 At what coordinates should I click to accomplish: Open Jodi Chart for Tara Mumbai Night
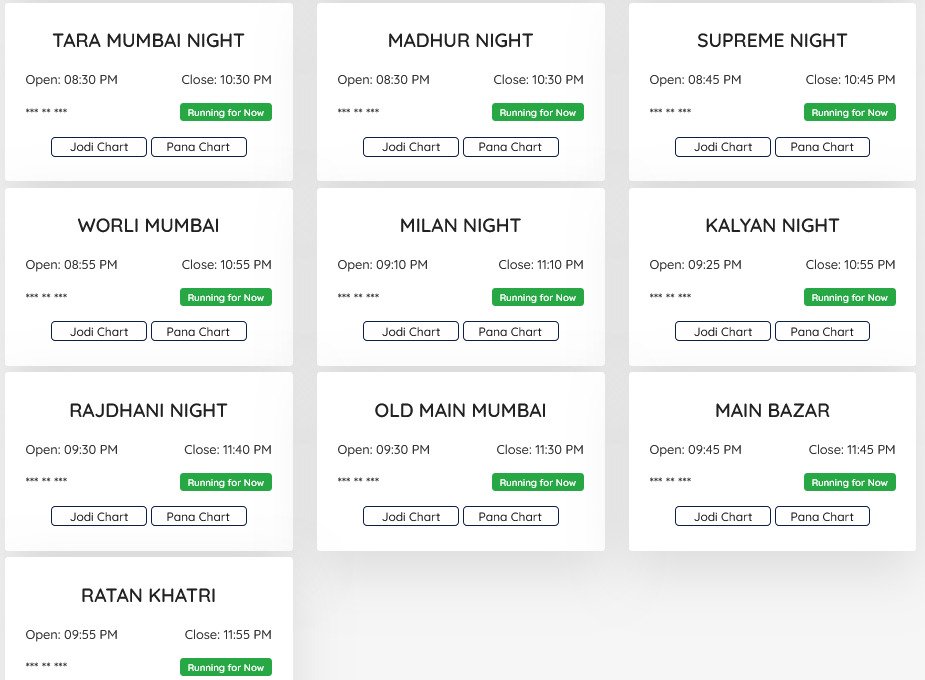(x=99, y=147)
